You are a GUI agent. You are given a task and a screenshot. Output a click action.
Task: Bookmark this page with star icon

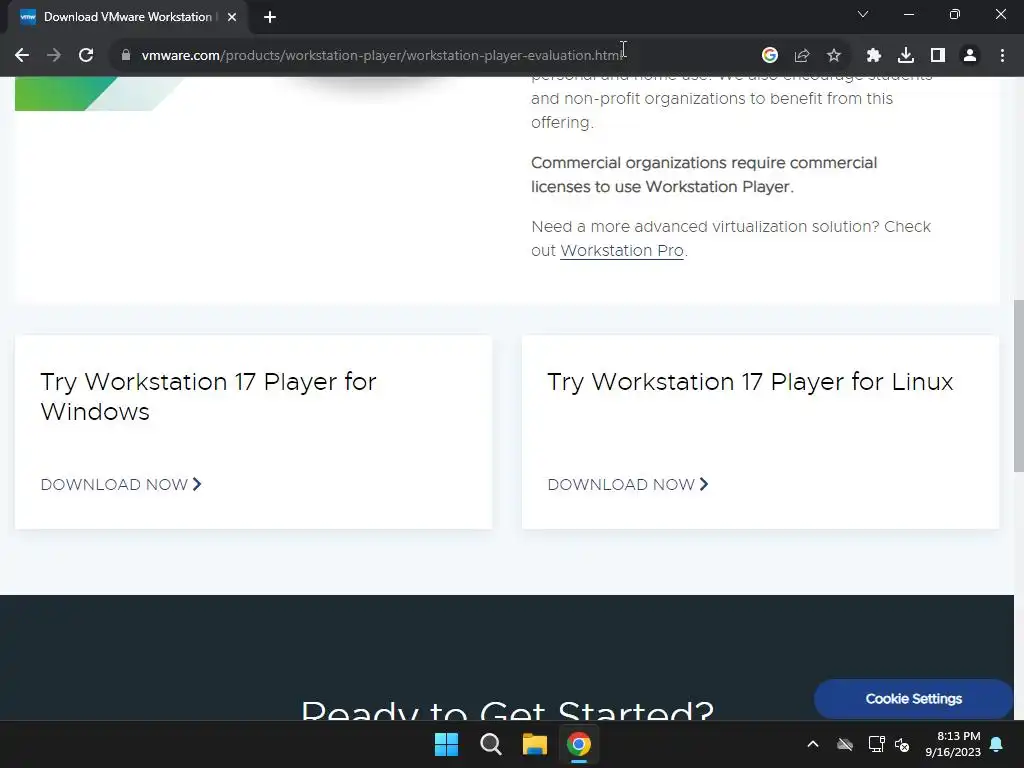[834, 56]
